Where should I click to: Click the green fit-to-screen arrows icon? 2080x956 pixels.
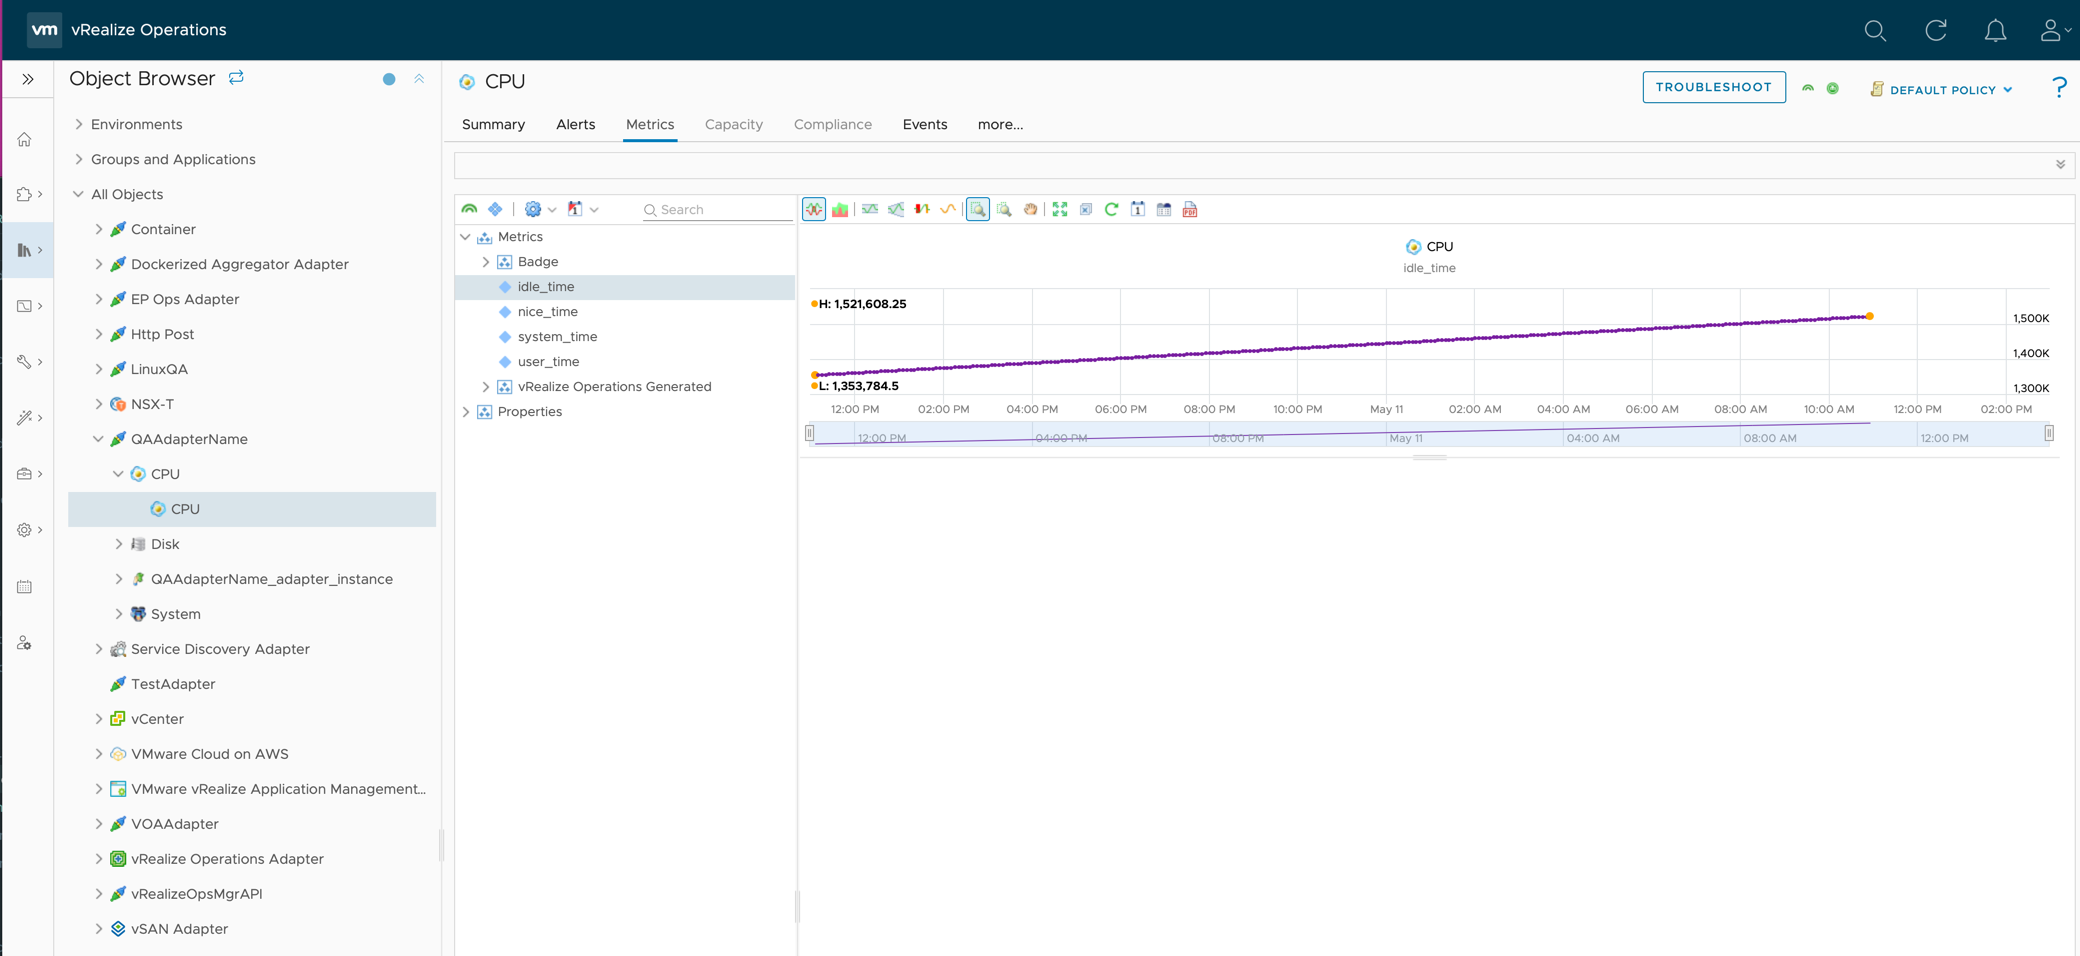click(1060, 210)
